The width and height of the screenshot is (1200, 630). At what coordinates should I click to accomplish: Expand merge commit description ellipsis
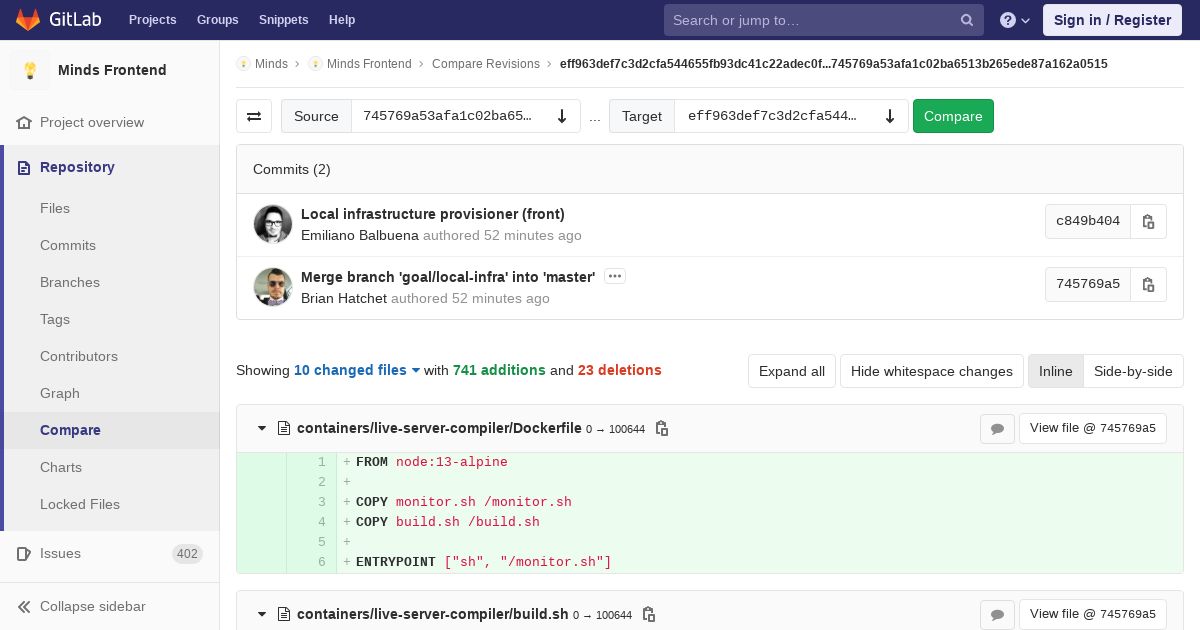(615, 276)
